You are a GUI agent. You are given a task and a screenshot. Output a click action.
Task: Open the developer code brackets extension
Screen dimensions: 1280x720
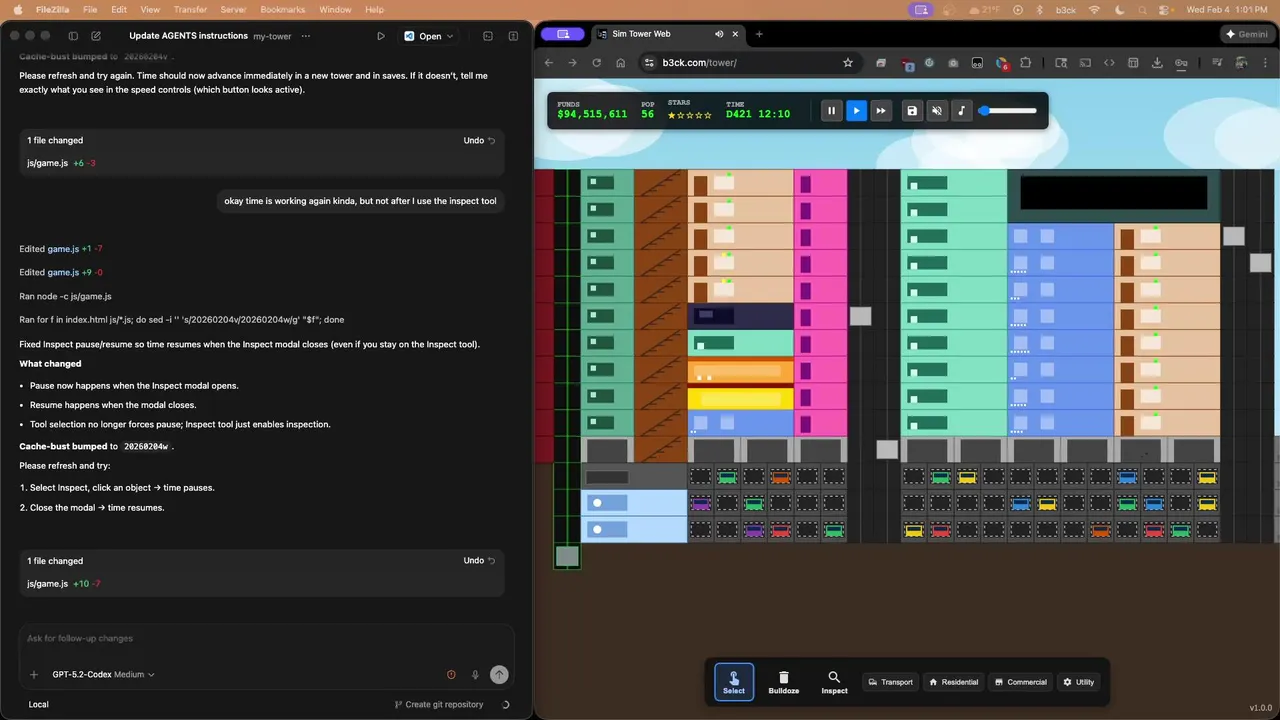click(1109, 63)
